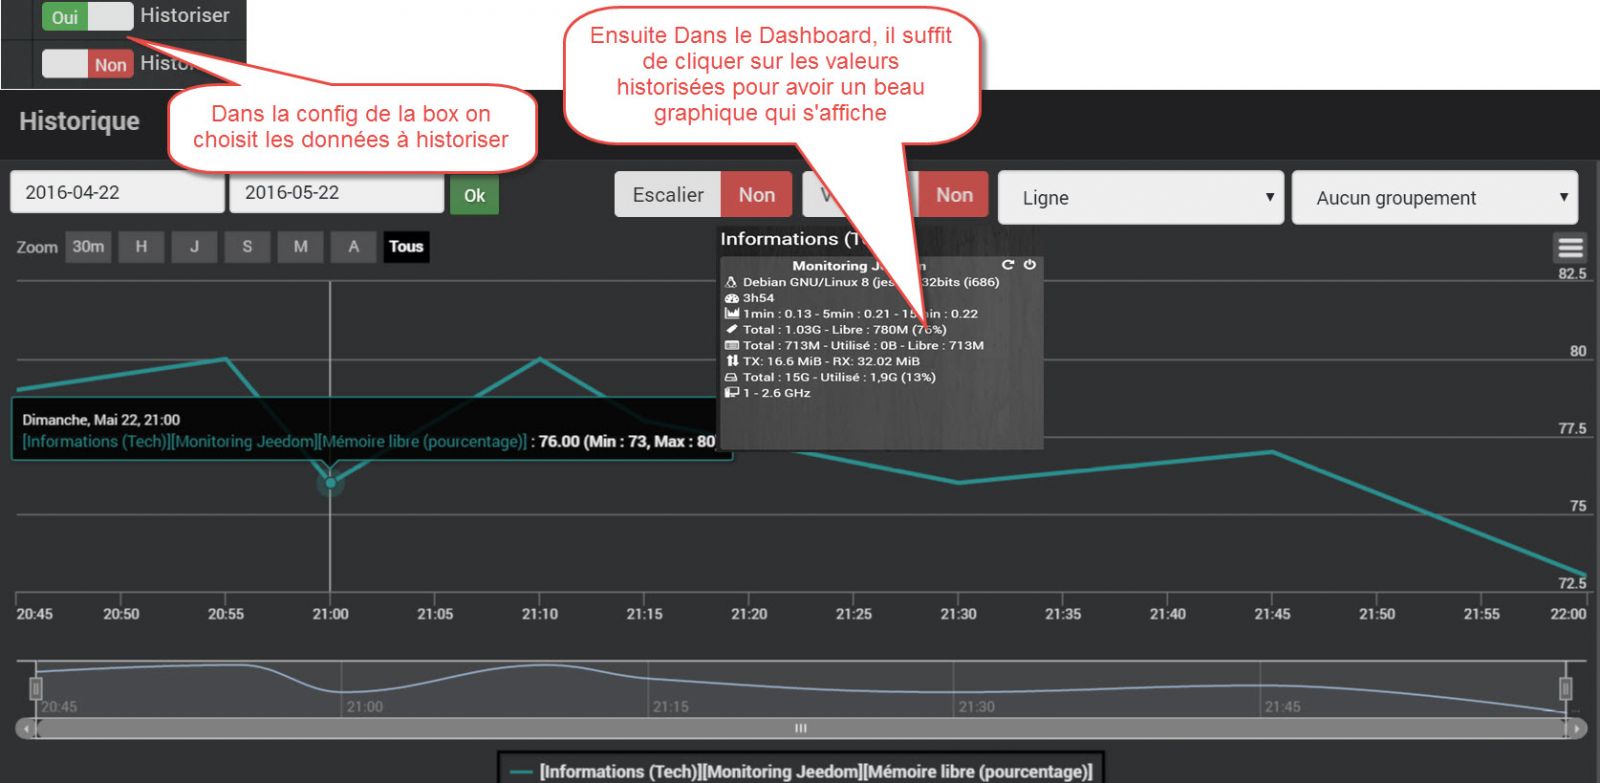Click the load average icon beside 1min
1600x783 pixels.
(x=731, y=314)
